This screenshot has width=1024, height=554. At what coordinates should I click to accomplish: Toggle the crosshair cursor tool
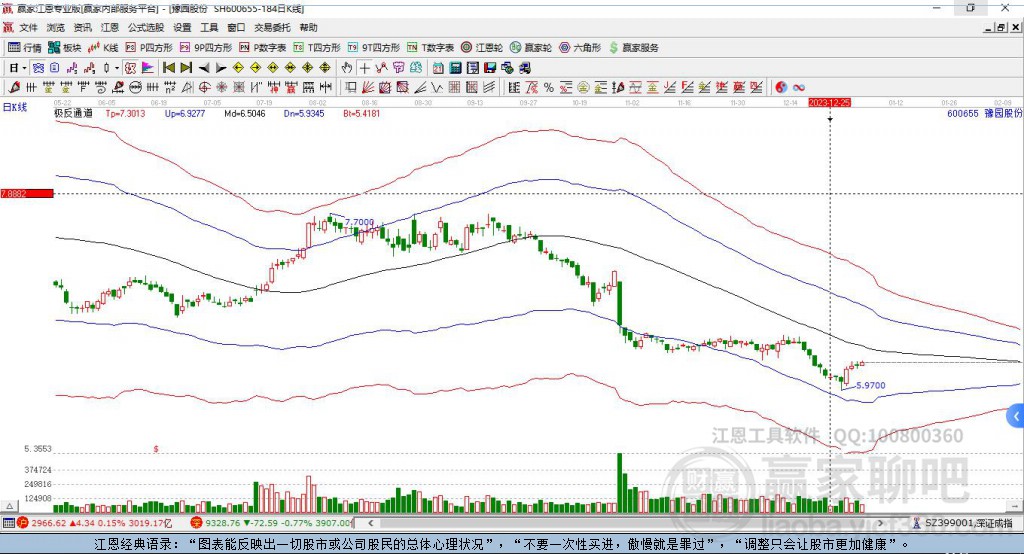pos(364,68)
